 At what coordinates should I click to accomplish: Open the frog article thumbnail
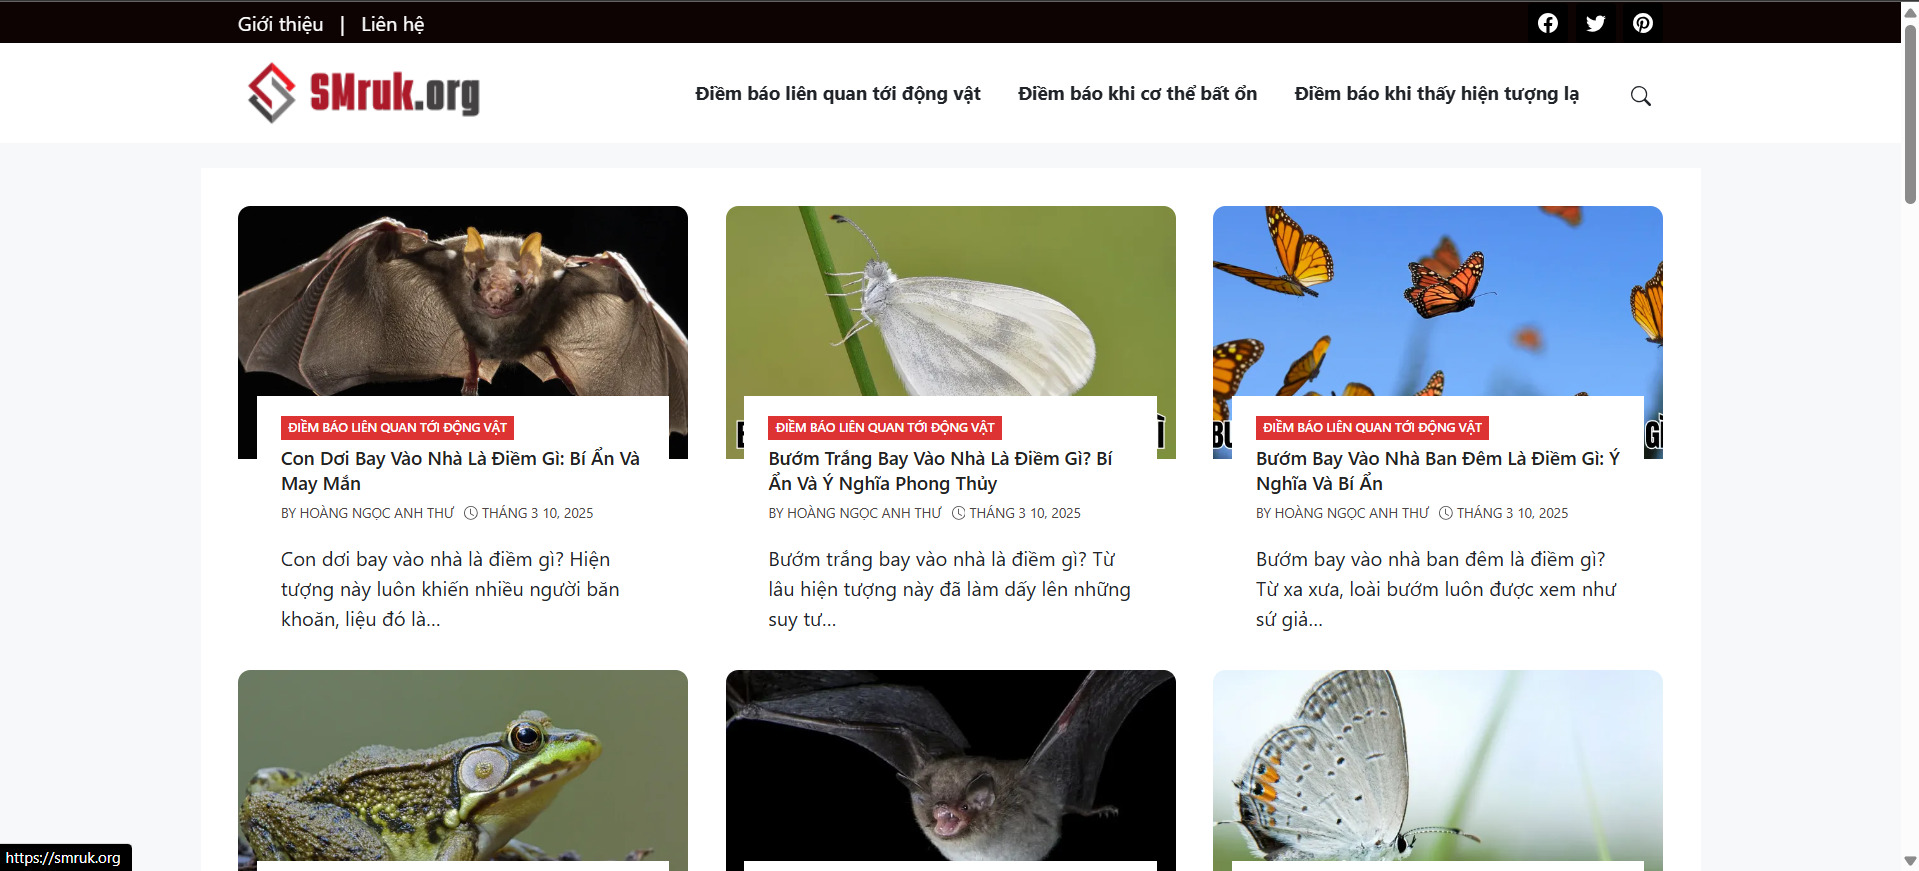462,765
